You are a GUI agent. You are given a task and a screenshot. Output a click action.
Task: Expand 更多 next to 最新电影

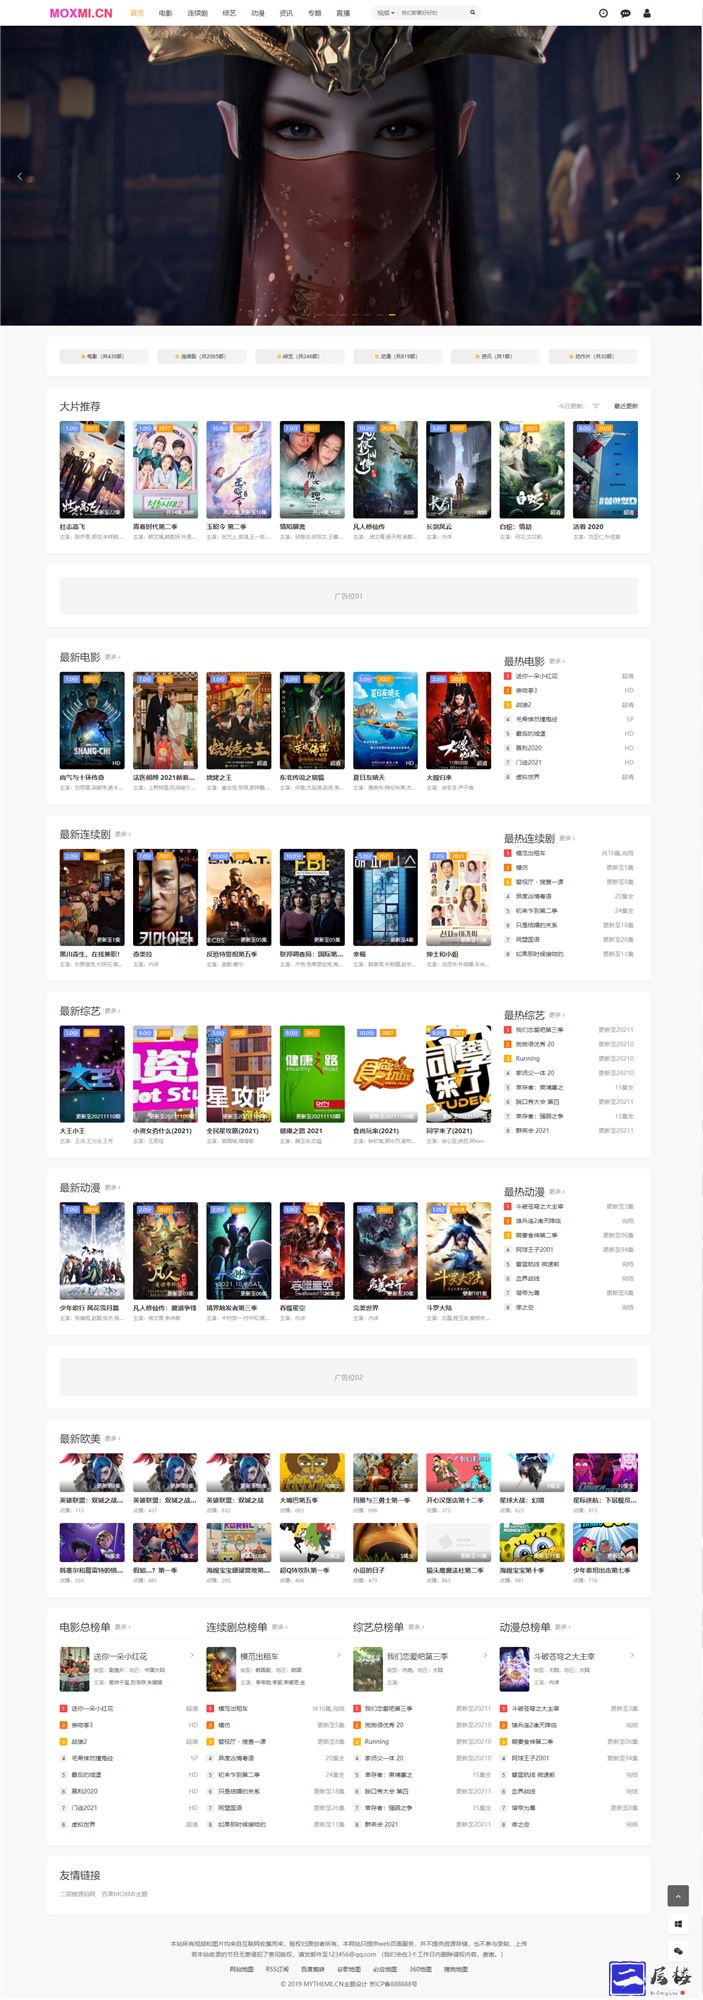point(112,657)
